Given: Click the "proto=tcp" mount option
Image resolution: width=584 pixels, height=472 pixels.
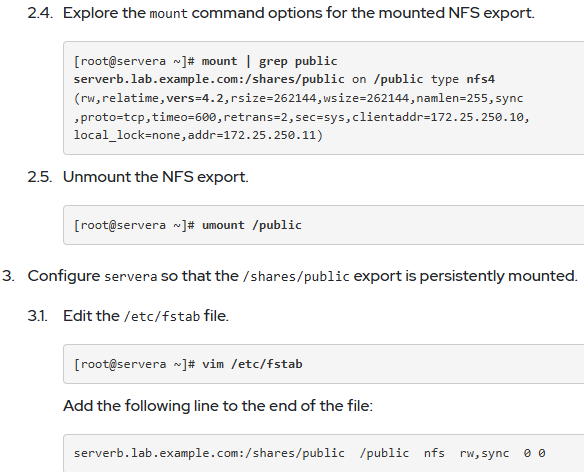Looking at the screenshot, I should pyautogui.click(x=112, y=117).
